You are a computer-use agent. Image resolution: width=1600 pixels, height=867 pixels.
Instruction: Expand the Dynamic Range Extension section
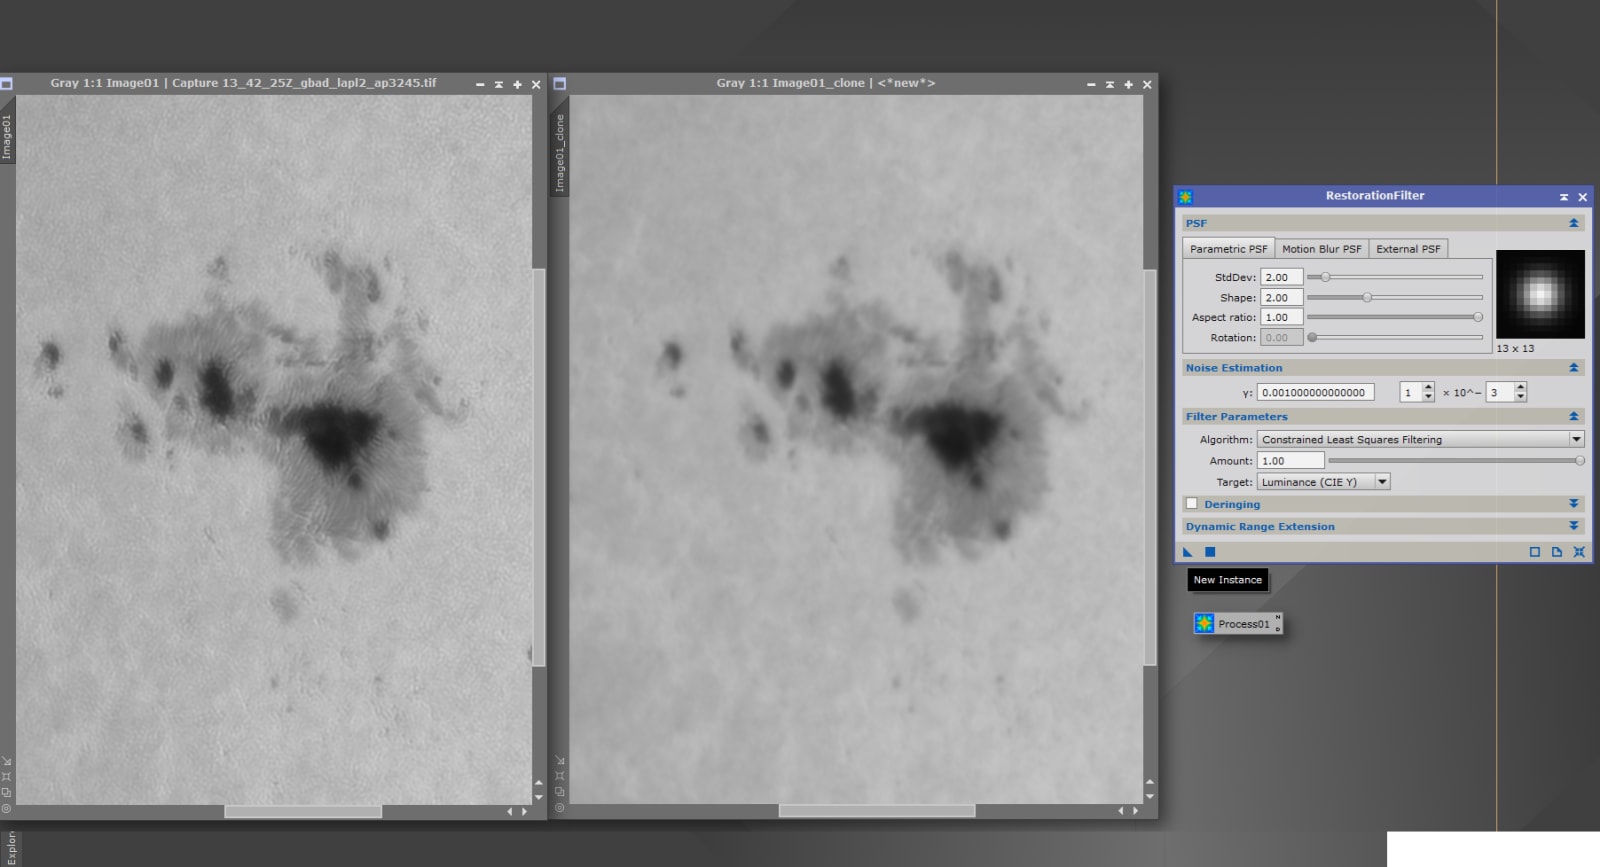pyautogui.click(x=1574, y=526)
